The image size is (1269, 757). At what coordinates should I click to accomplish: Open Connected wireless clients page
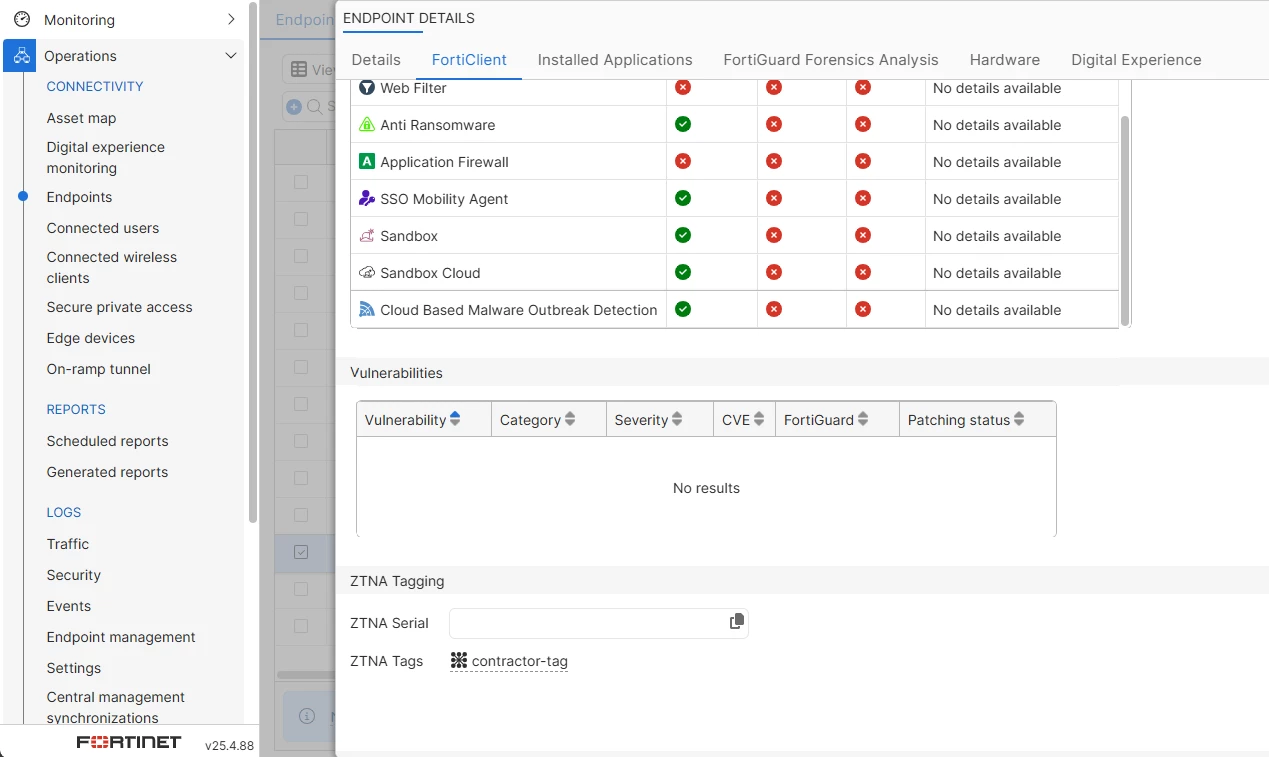112,267
